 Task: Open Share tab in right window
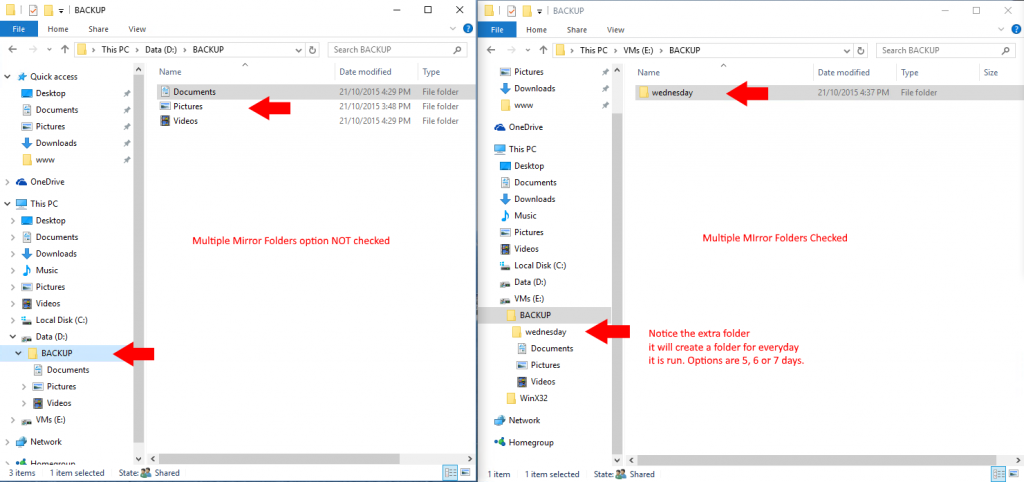577,29
